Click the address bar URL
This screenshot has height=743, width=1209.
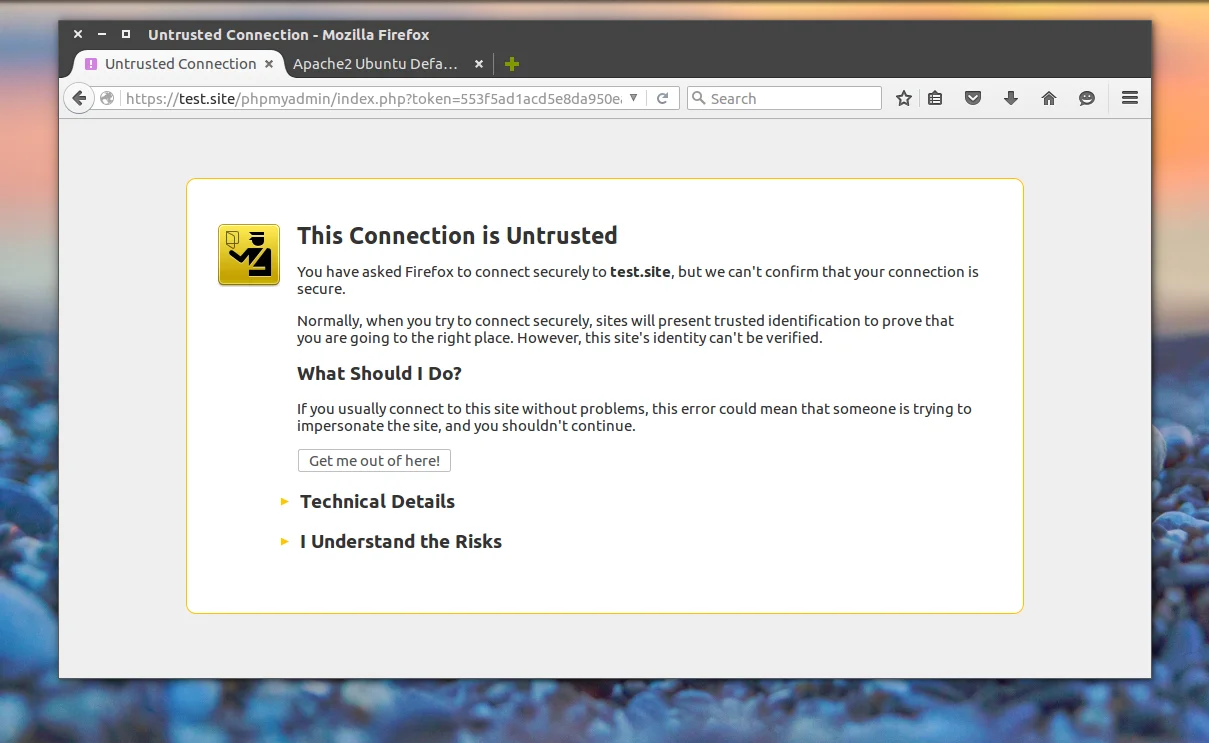coord(374,98)
